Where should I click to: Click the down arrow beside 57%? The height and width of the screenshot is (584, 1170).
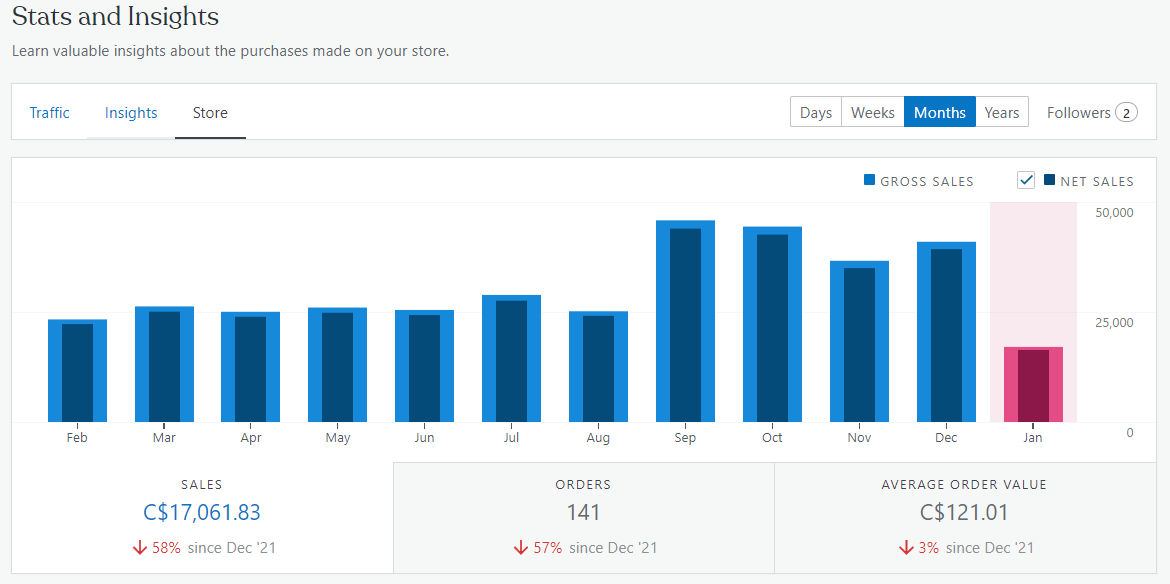tap(520, 547)
